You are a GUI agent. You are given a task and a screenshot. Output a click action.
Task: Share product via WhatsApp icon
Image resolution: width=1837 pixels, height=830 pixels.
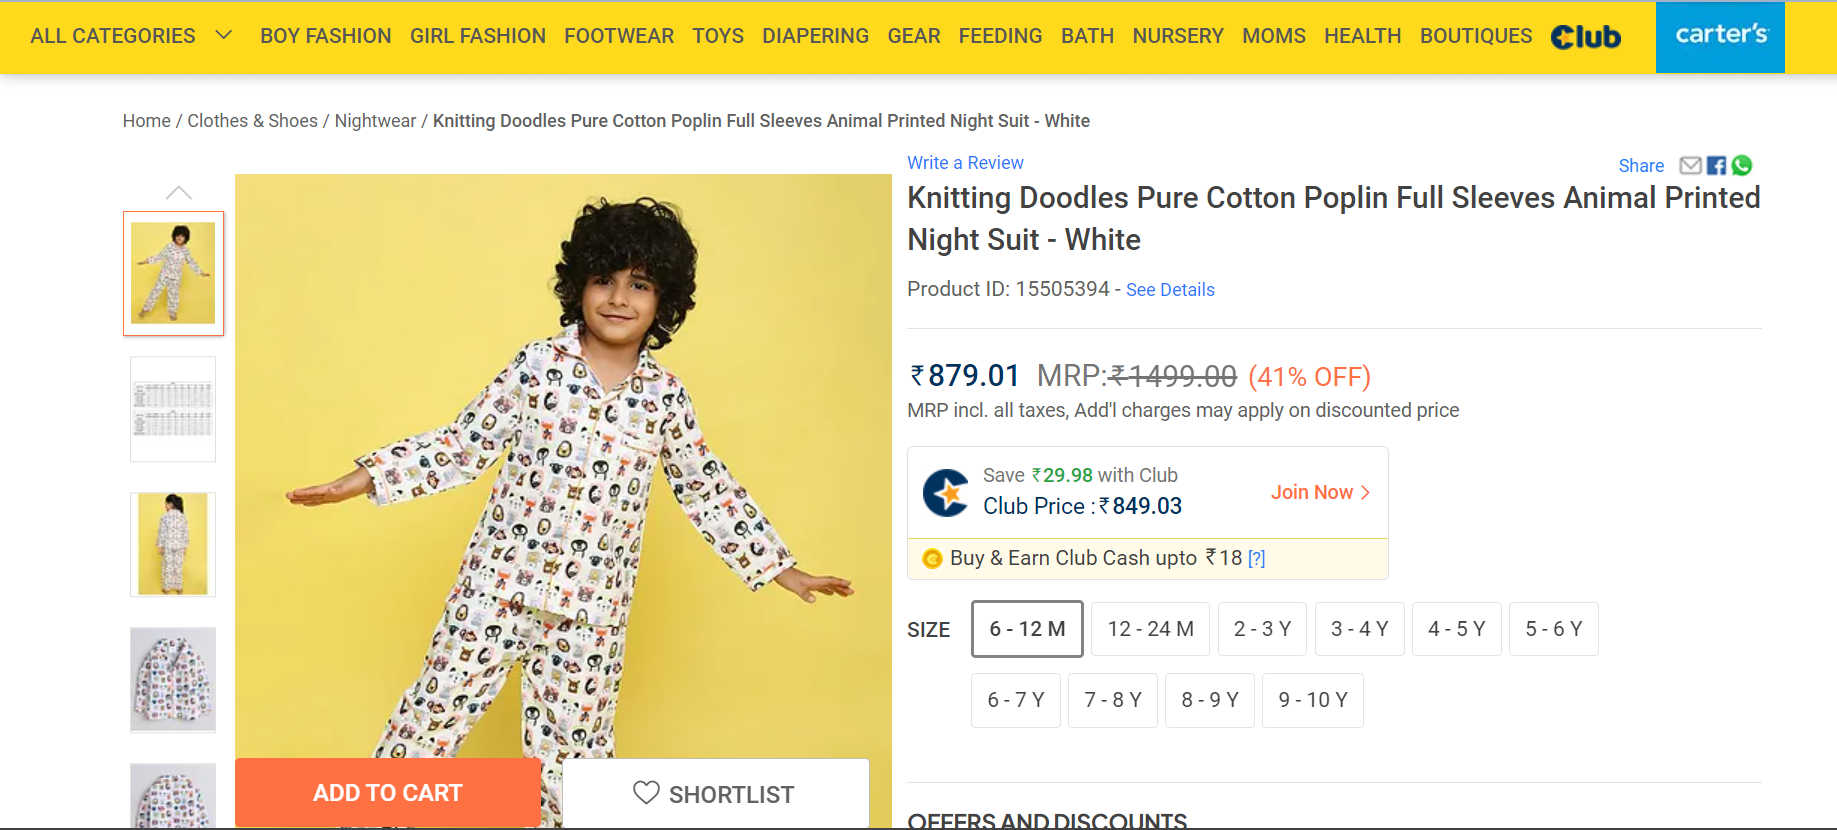[1742, 165]
